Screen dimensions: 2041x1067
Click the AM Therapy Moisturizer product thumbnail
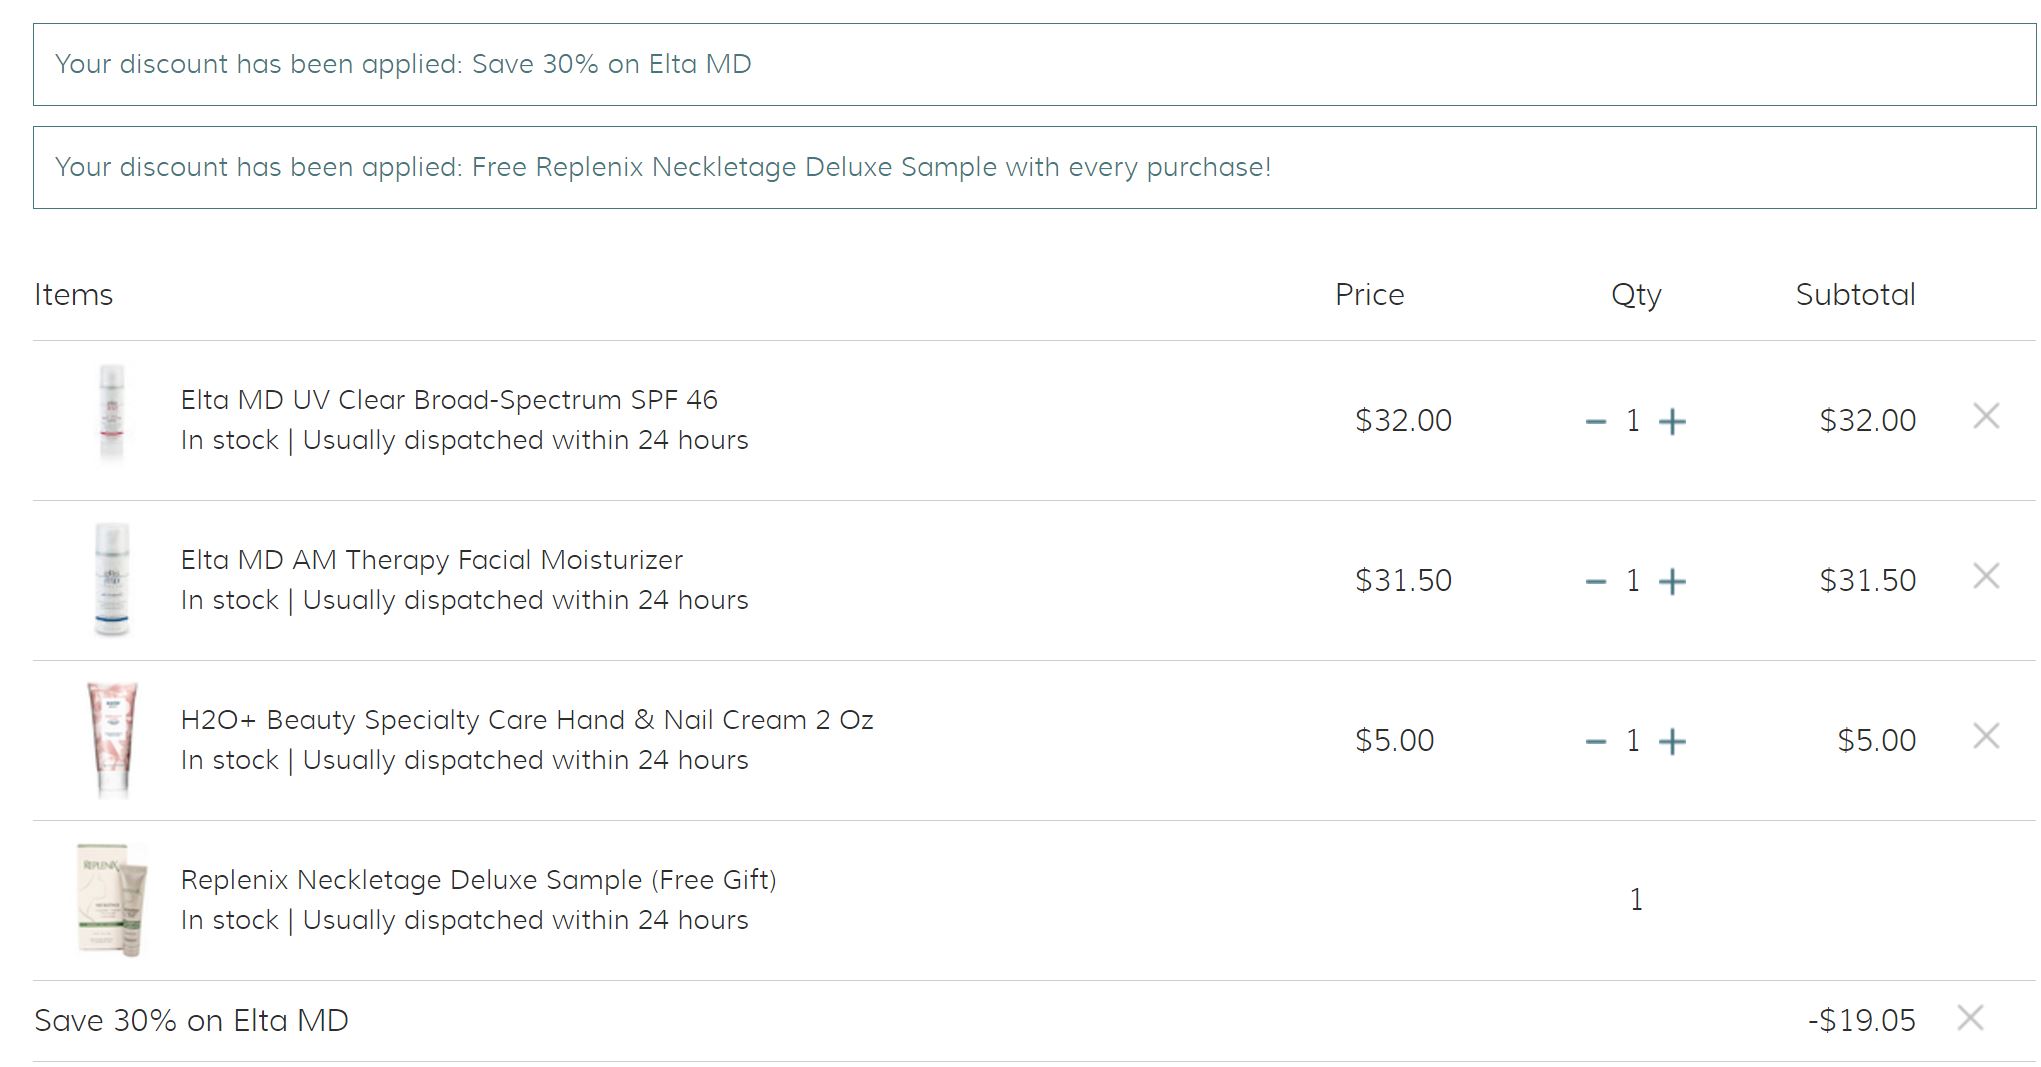(x=111, y=579)
